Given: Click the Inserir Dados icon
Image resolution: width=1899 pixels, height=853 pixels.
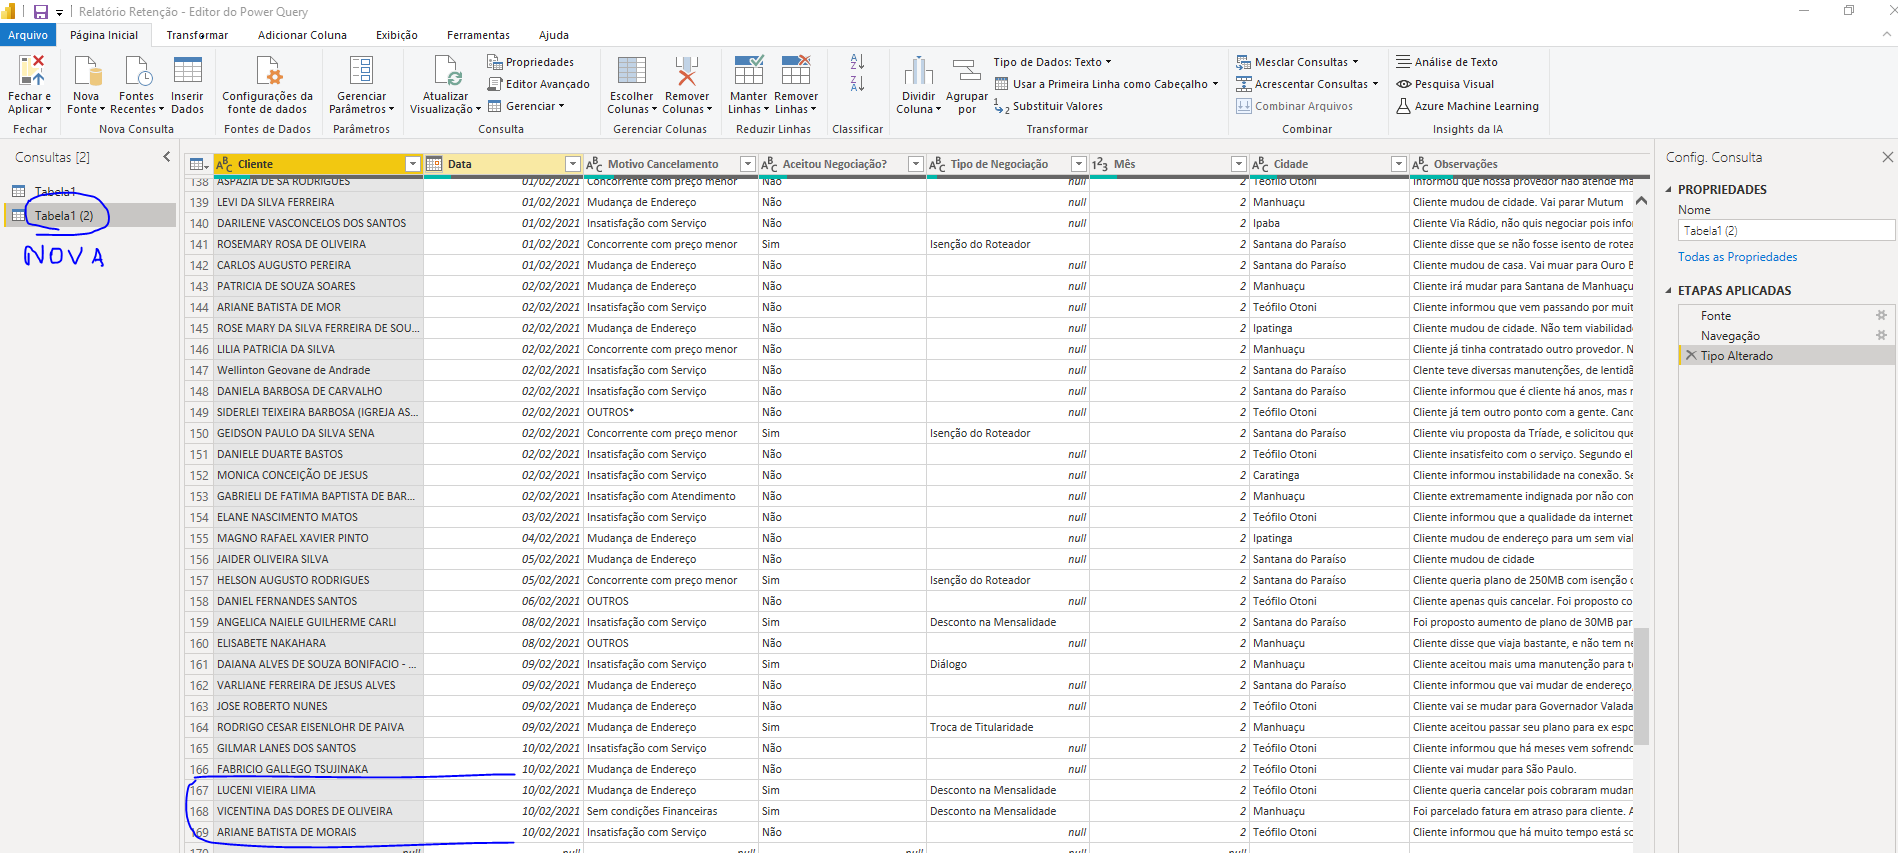Looking at the screenshot, I should point(187,71).
